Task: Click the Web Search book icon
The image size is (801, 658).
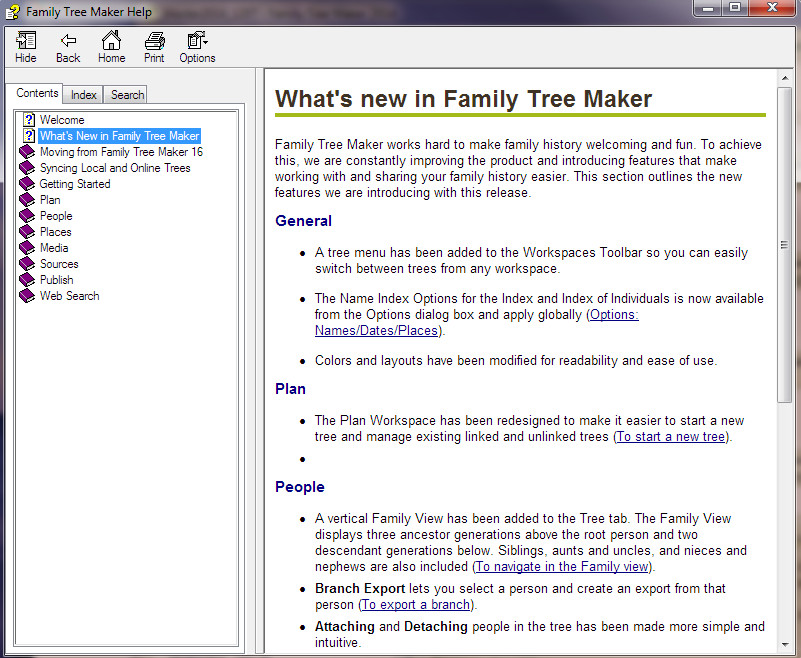Action: point(27,296)
